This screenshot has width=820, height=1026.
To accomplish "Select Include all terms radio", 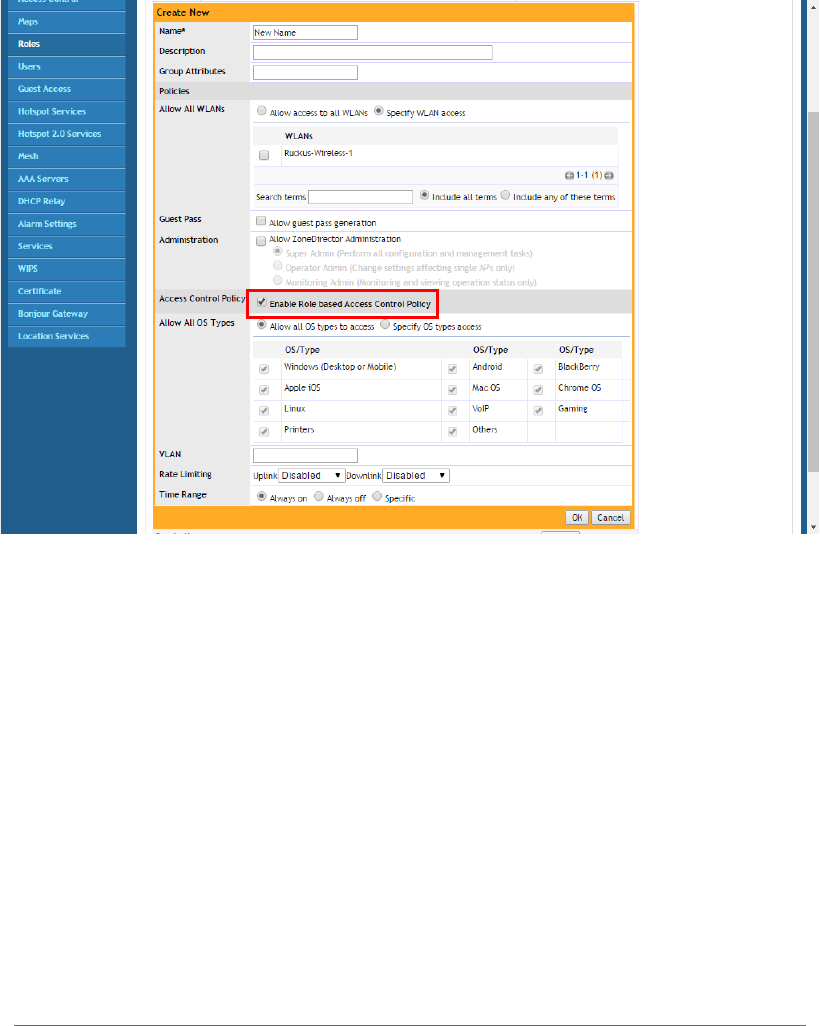I will (x=424, y=195).
